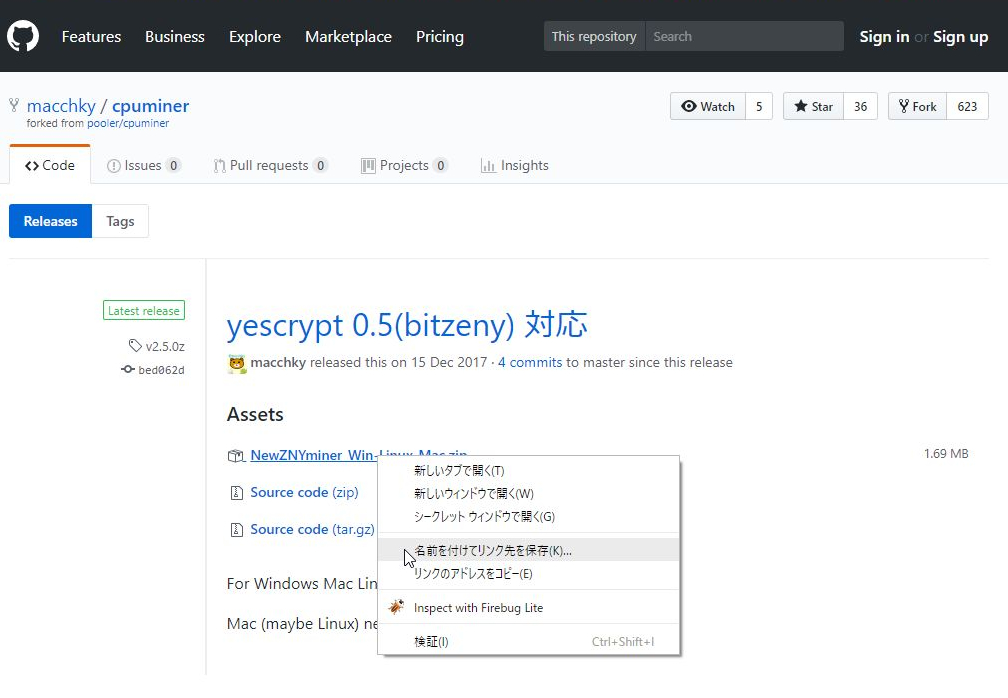Open commit bed062d
The height and width of the screenshot is (698, 1008).
tap(153, 370)
